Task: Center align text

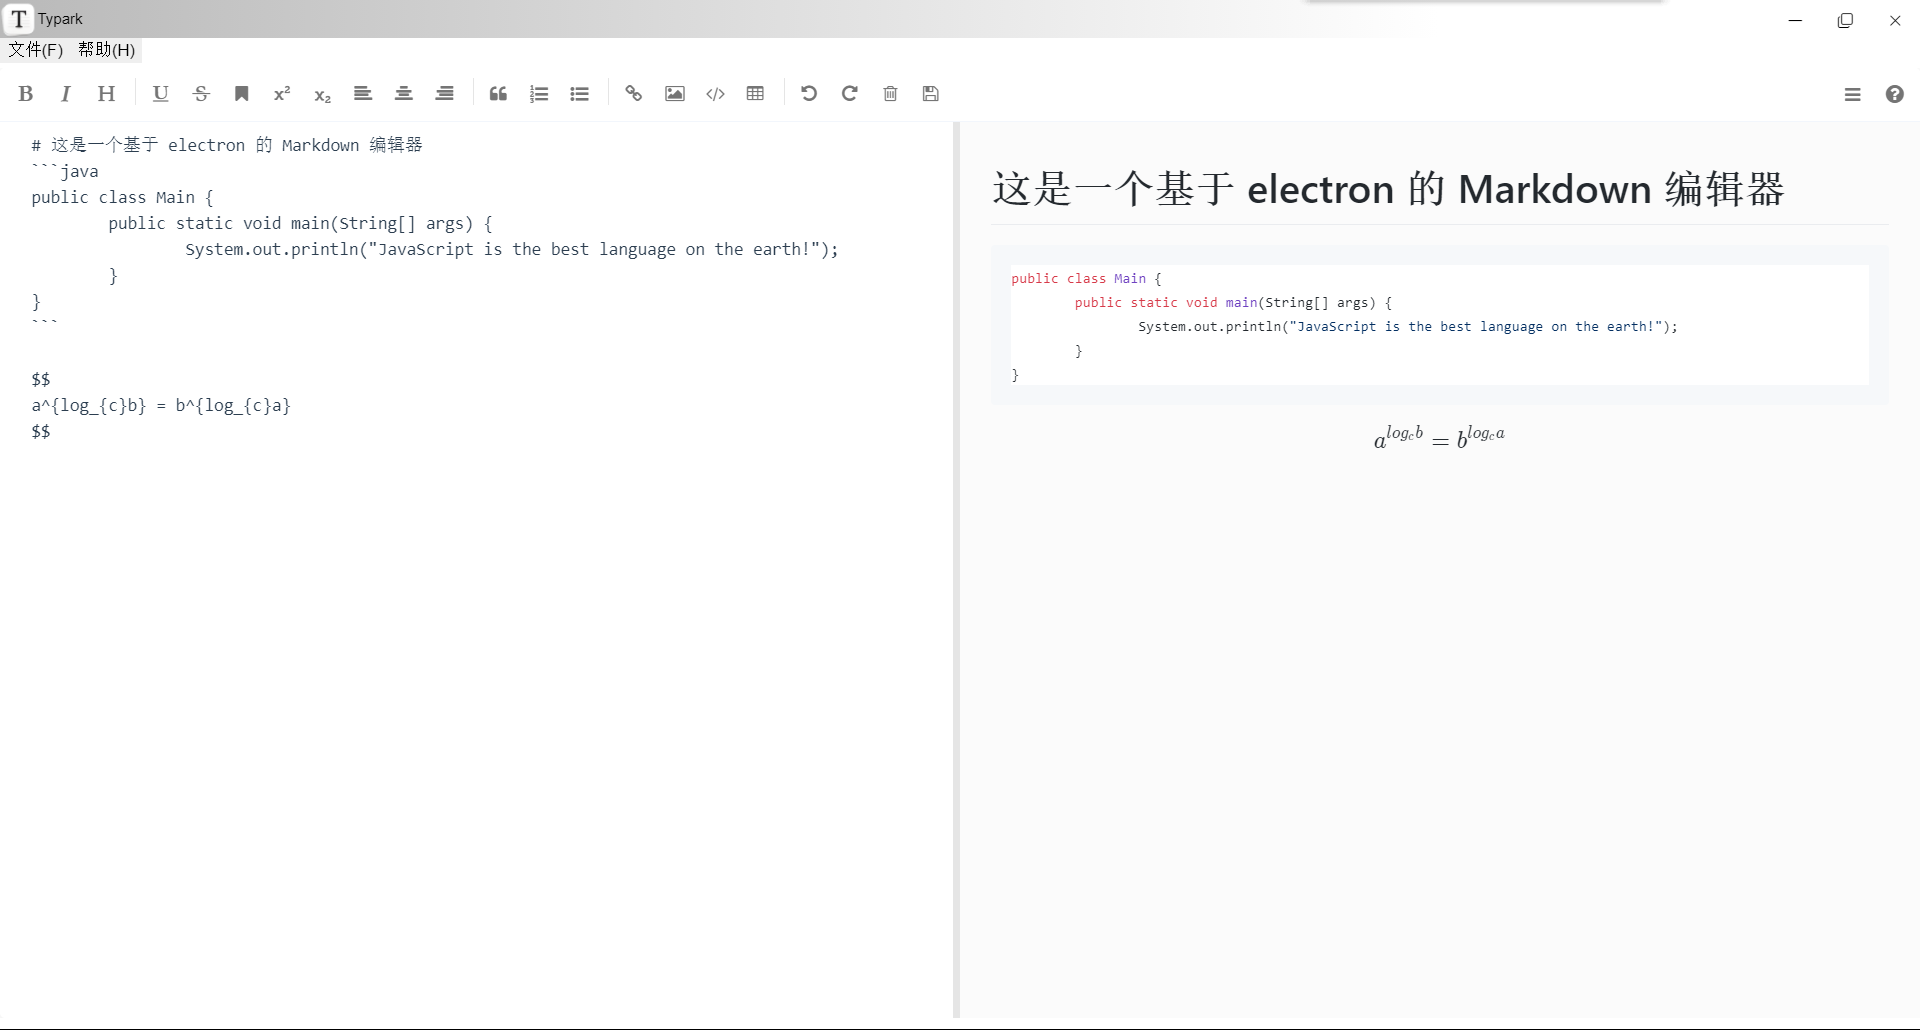Action: (x=404, y=94)
